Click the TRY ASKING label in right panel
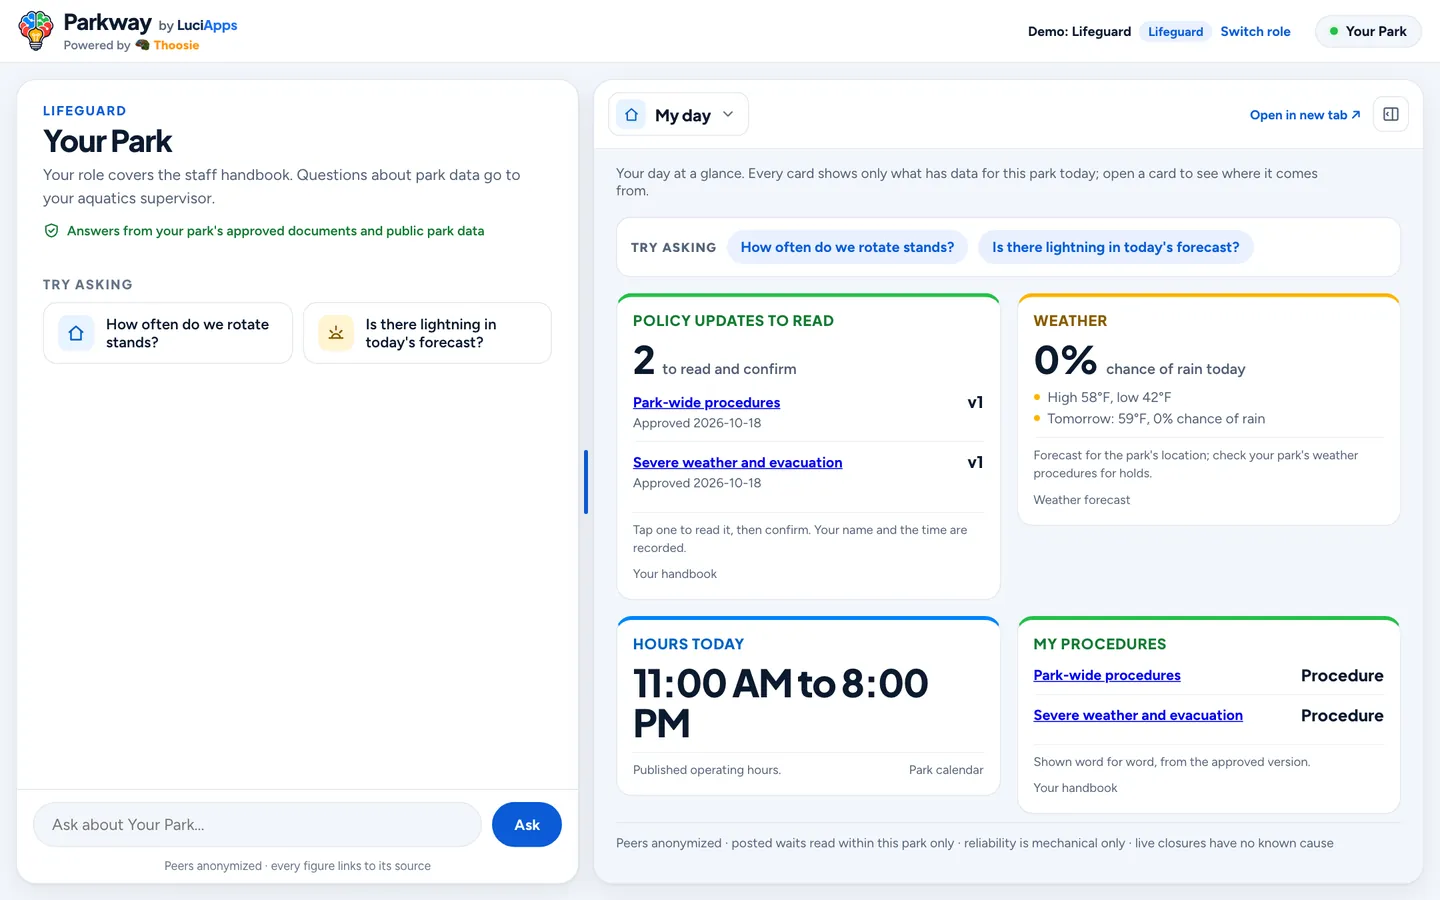Image resolution: width=1440 pixels, height=900 pixels. pos(673,247)
